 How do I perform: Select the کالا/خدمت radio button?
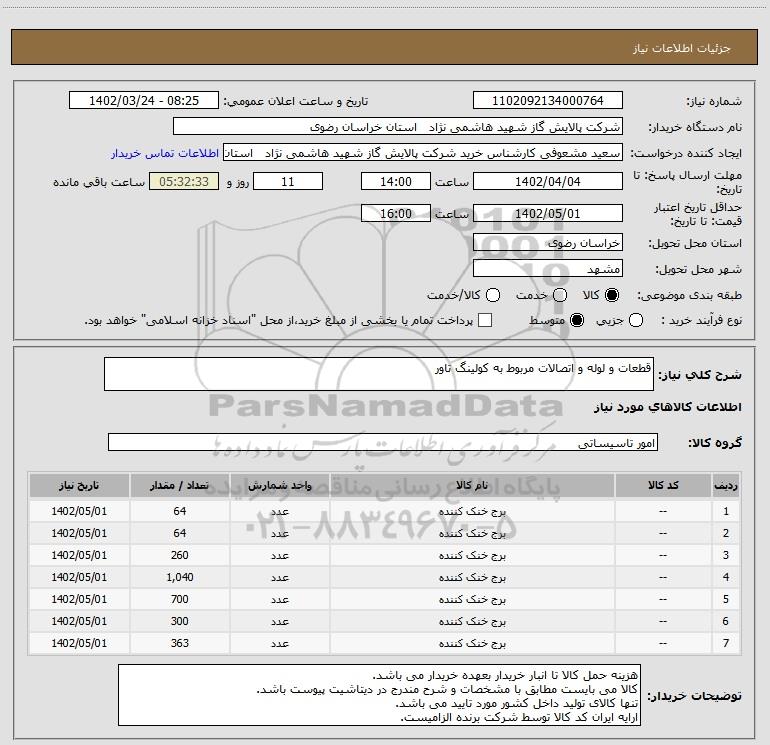pos(493,295)
